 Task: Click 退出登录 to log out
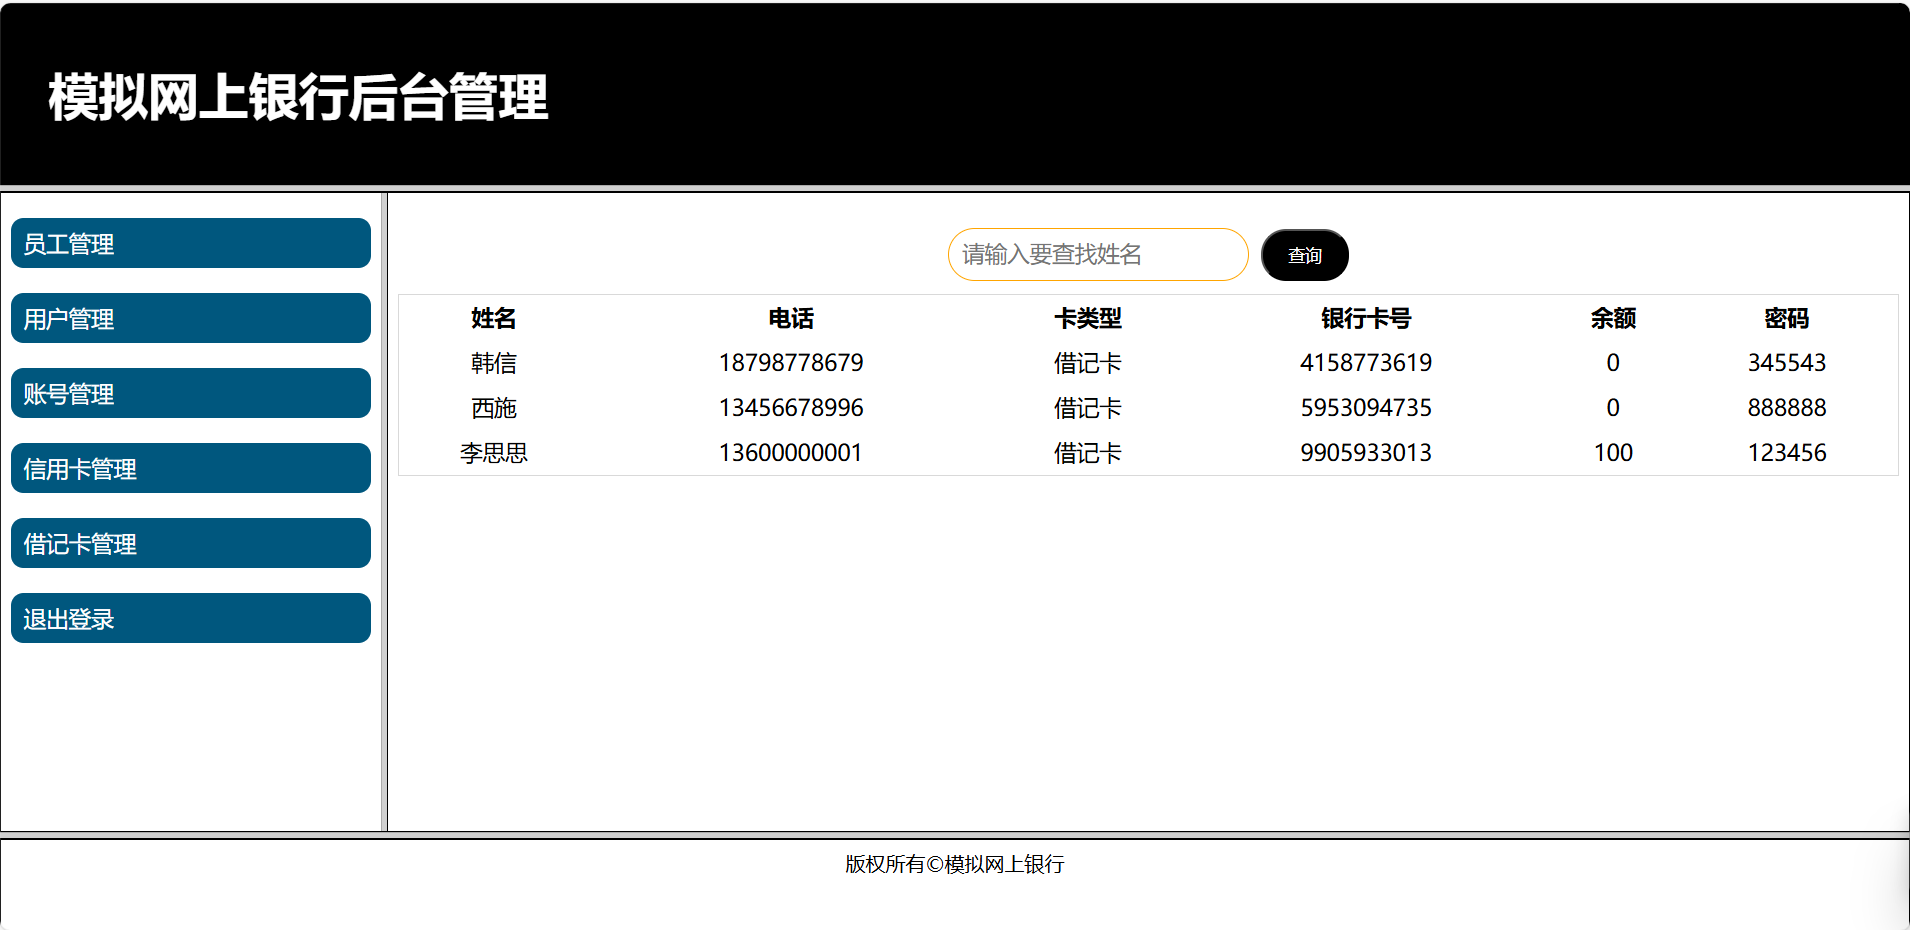[190, 618]
